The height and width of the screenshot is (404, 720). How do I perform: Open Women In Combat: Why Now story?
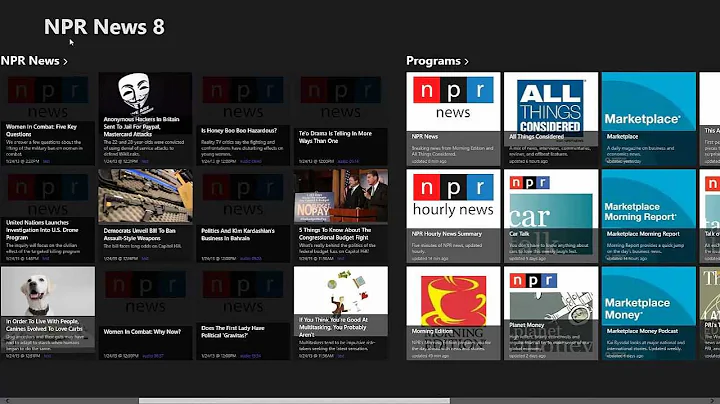pos(145,313)
